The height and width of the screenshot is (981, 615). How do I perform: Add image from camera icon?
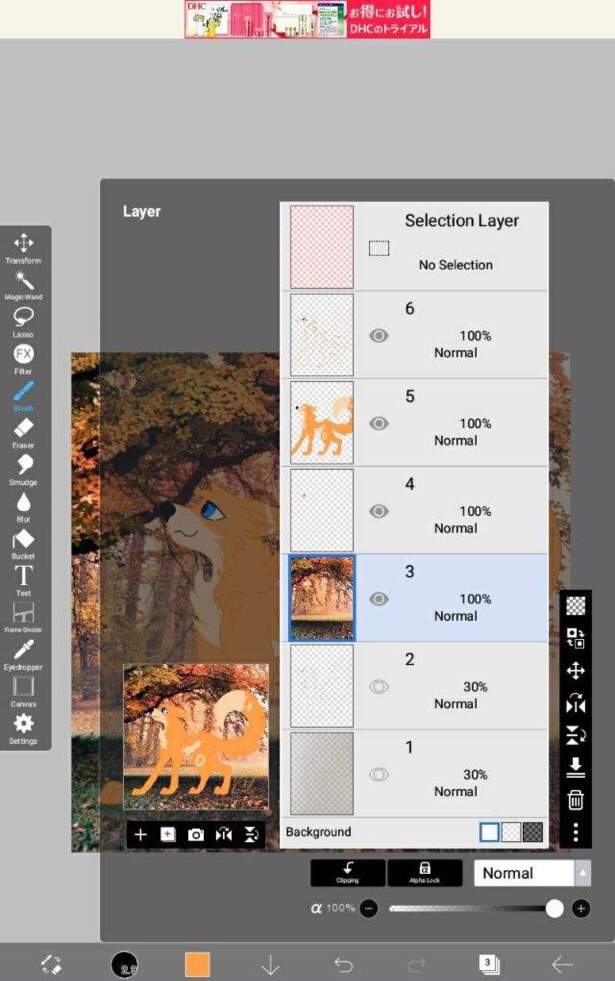[196, 835]
